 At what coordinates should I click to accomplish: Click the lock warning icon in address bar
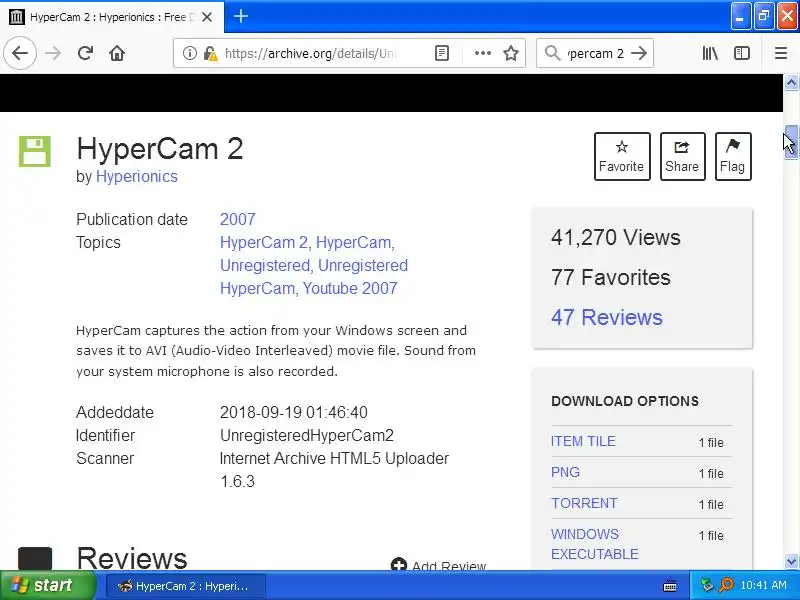click(x=210, y=53)
